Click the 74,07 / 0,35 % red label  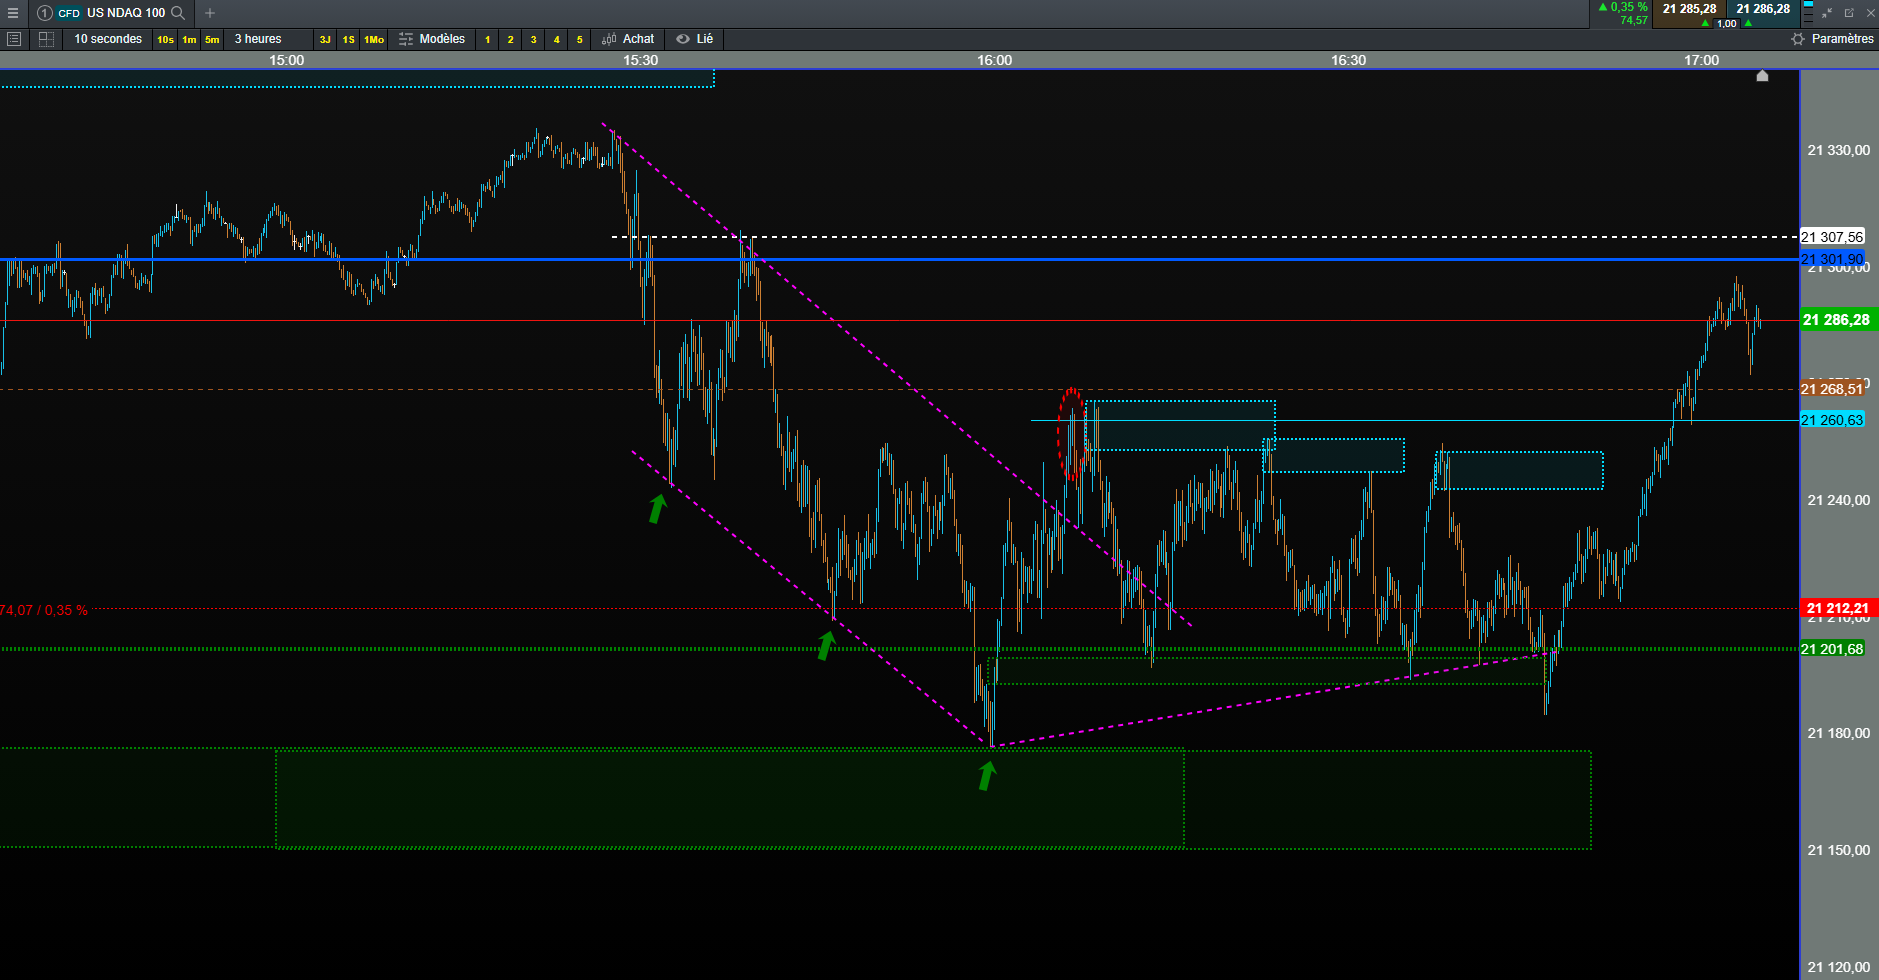(x=44, y=610)
